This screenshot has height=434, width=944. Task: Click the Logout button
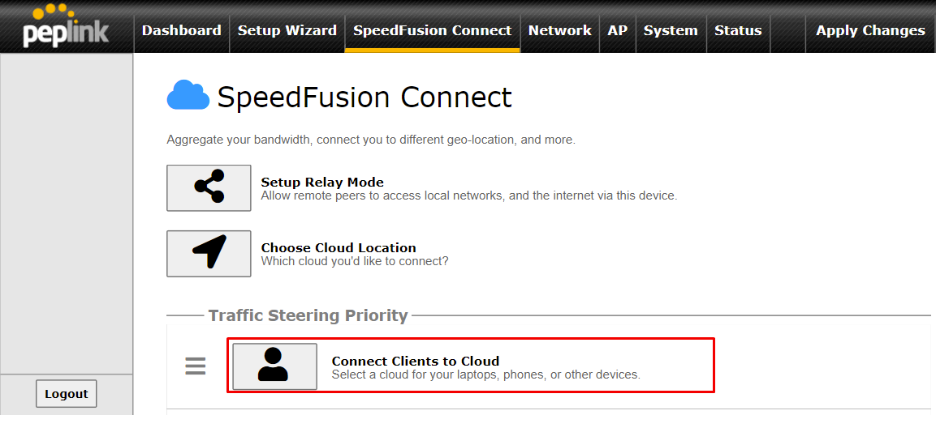point(66,394)
